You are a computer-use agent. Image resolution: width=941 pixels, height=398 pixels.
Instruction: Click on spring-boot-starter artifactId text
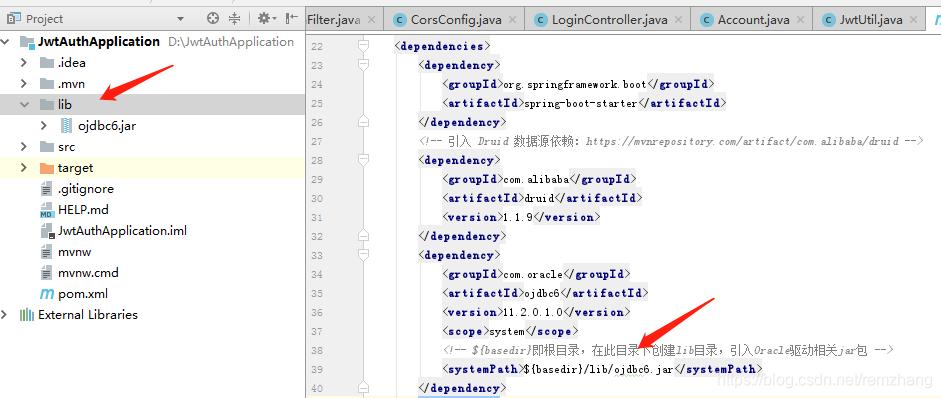pyautogui.click(x=580, y=103)
